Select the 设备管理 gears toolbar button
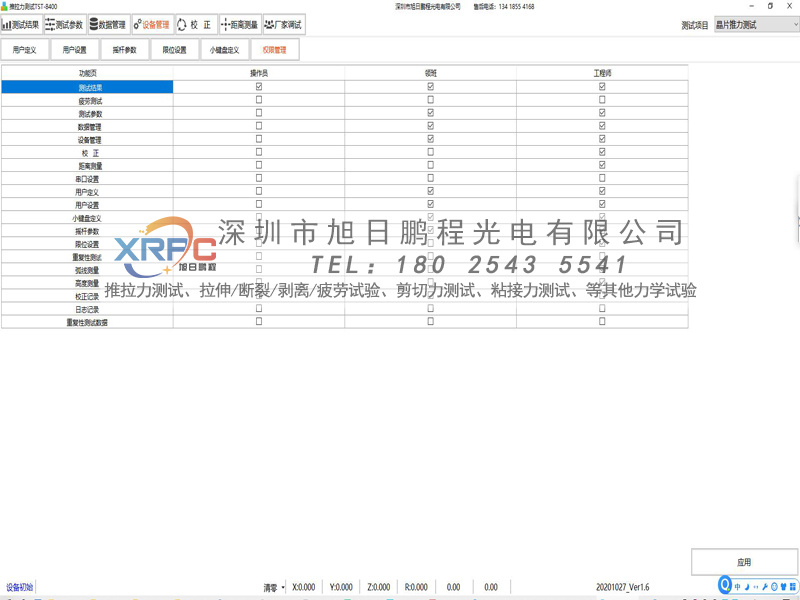Image resolution: width=800 pixels, height=600 pixels. [153, 24]
